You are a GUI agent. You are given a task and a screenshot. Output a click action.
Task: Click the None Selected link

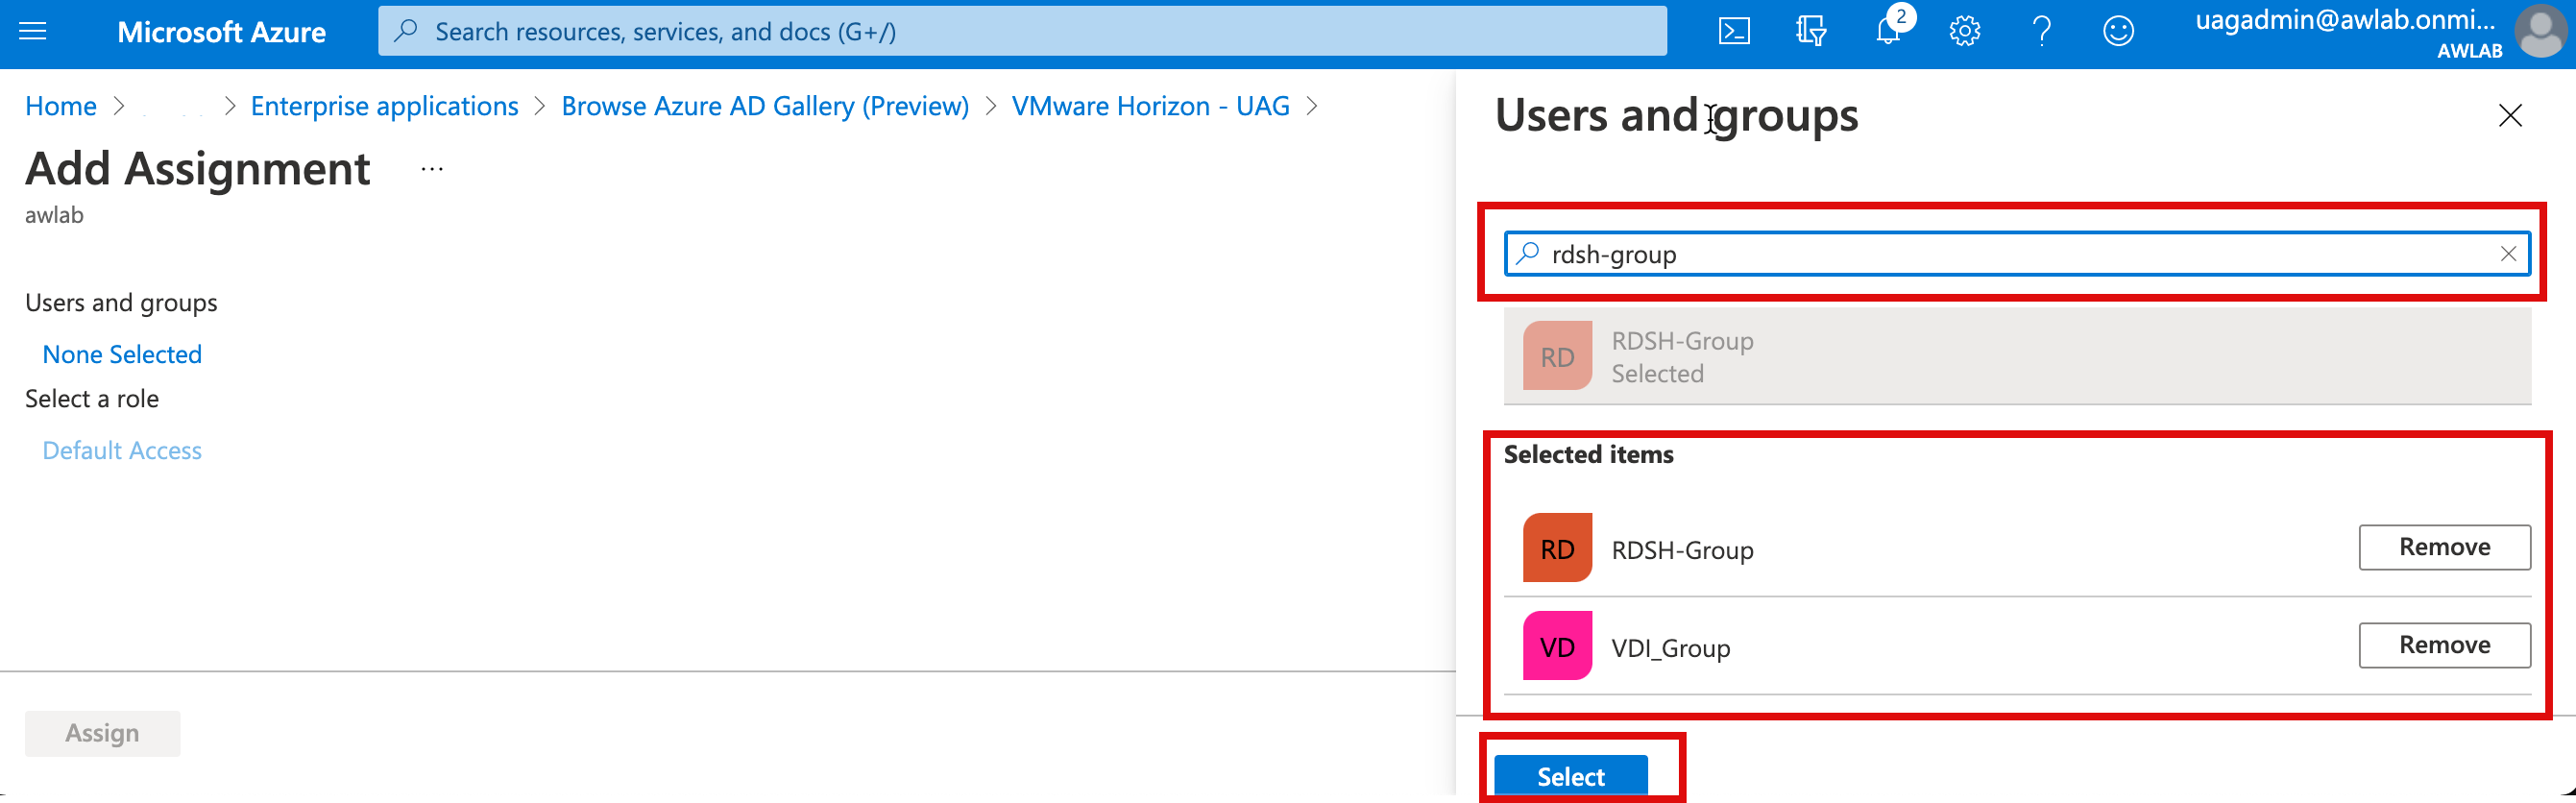(x=122, y=354)
